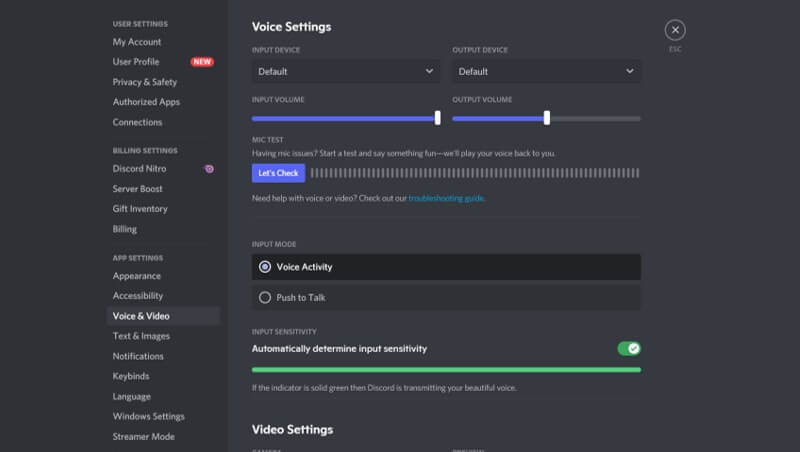Go to Privacy & Safety settings
Viewport: 800px width, 452px height.
pos(145,82)
